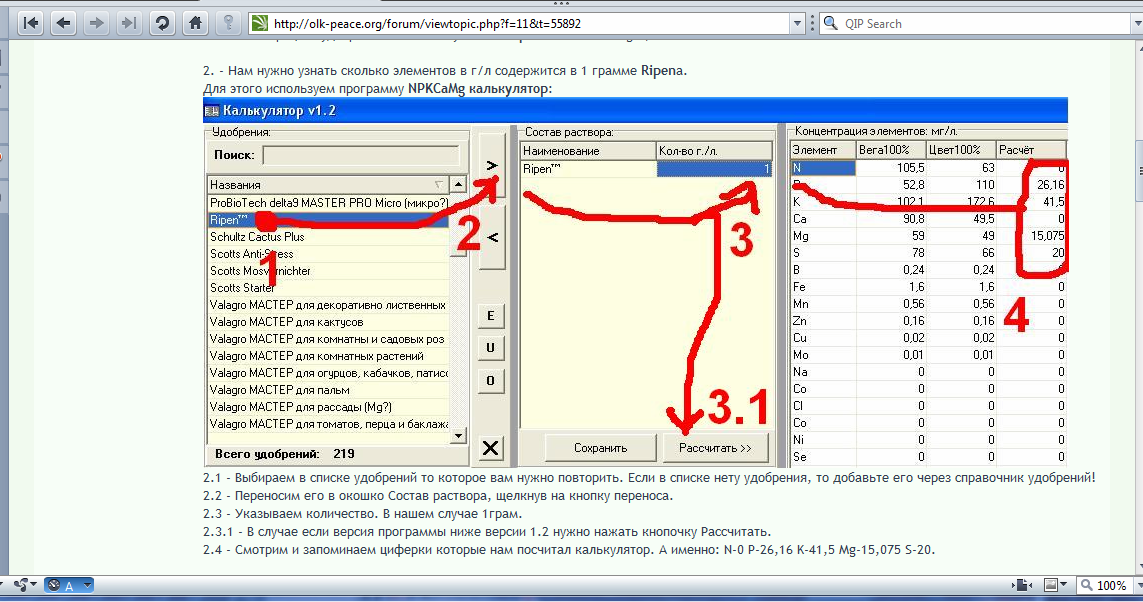Select the Mo element row

(929, 355)
